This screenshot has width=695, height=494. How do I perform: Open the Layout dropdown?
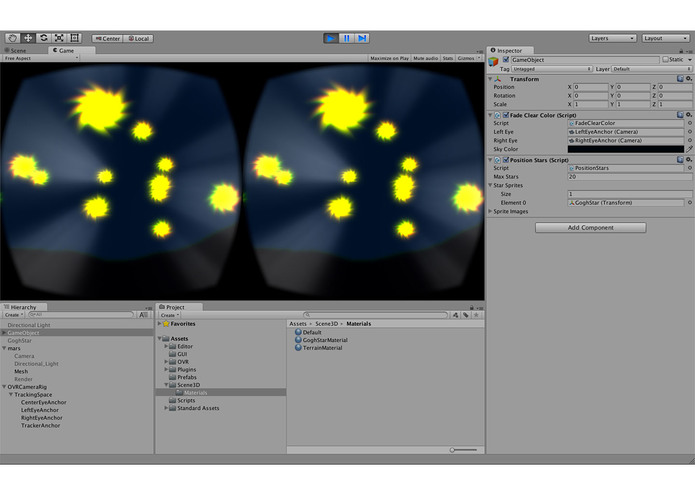666,39
